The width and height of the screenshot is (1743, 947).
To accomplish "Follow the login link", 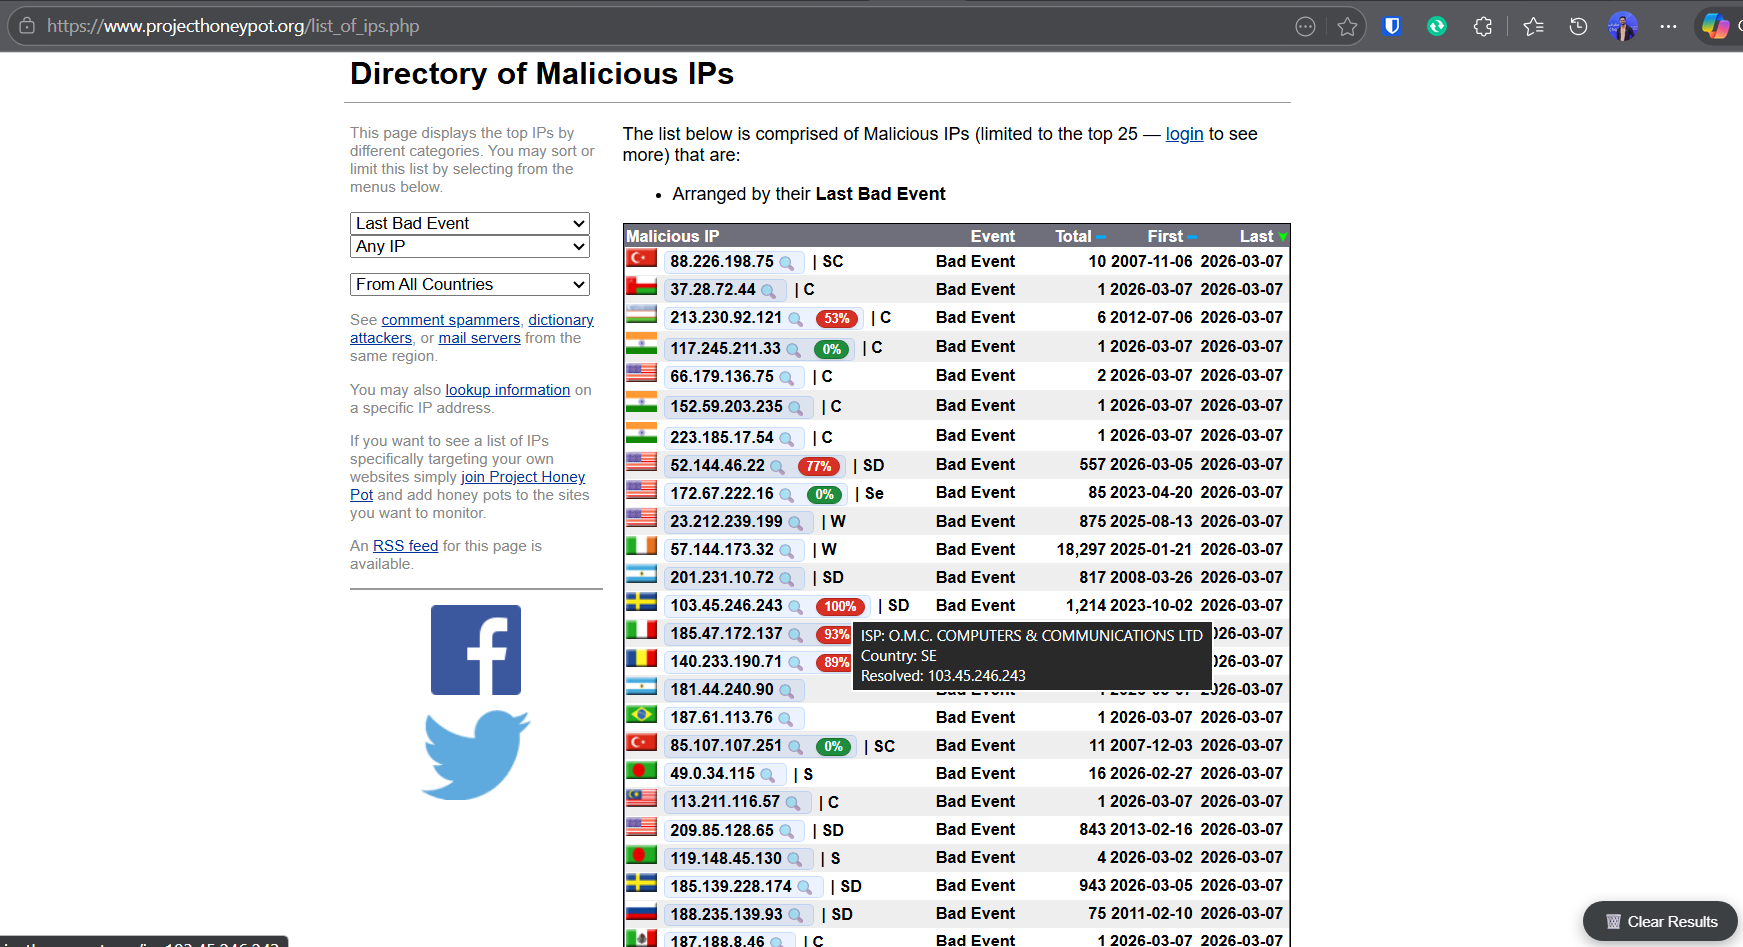I will click(x=1184, y=134).
